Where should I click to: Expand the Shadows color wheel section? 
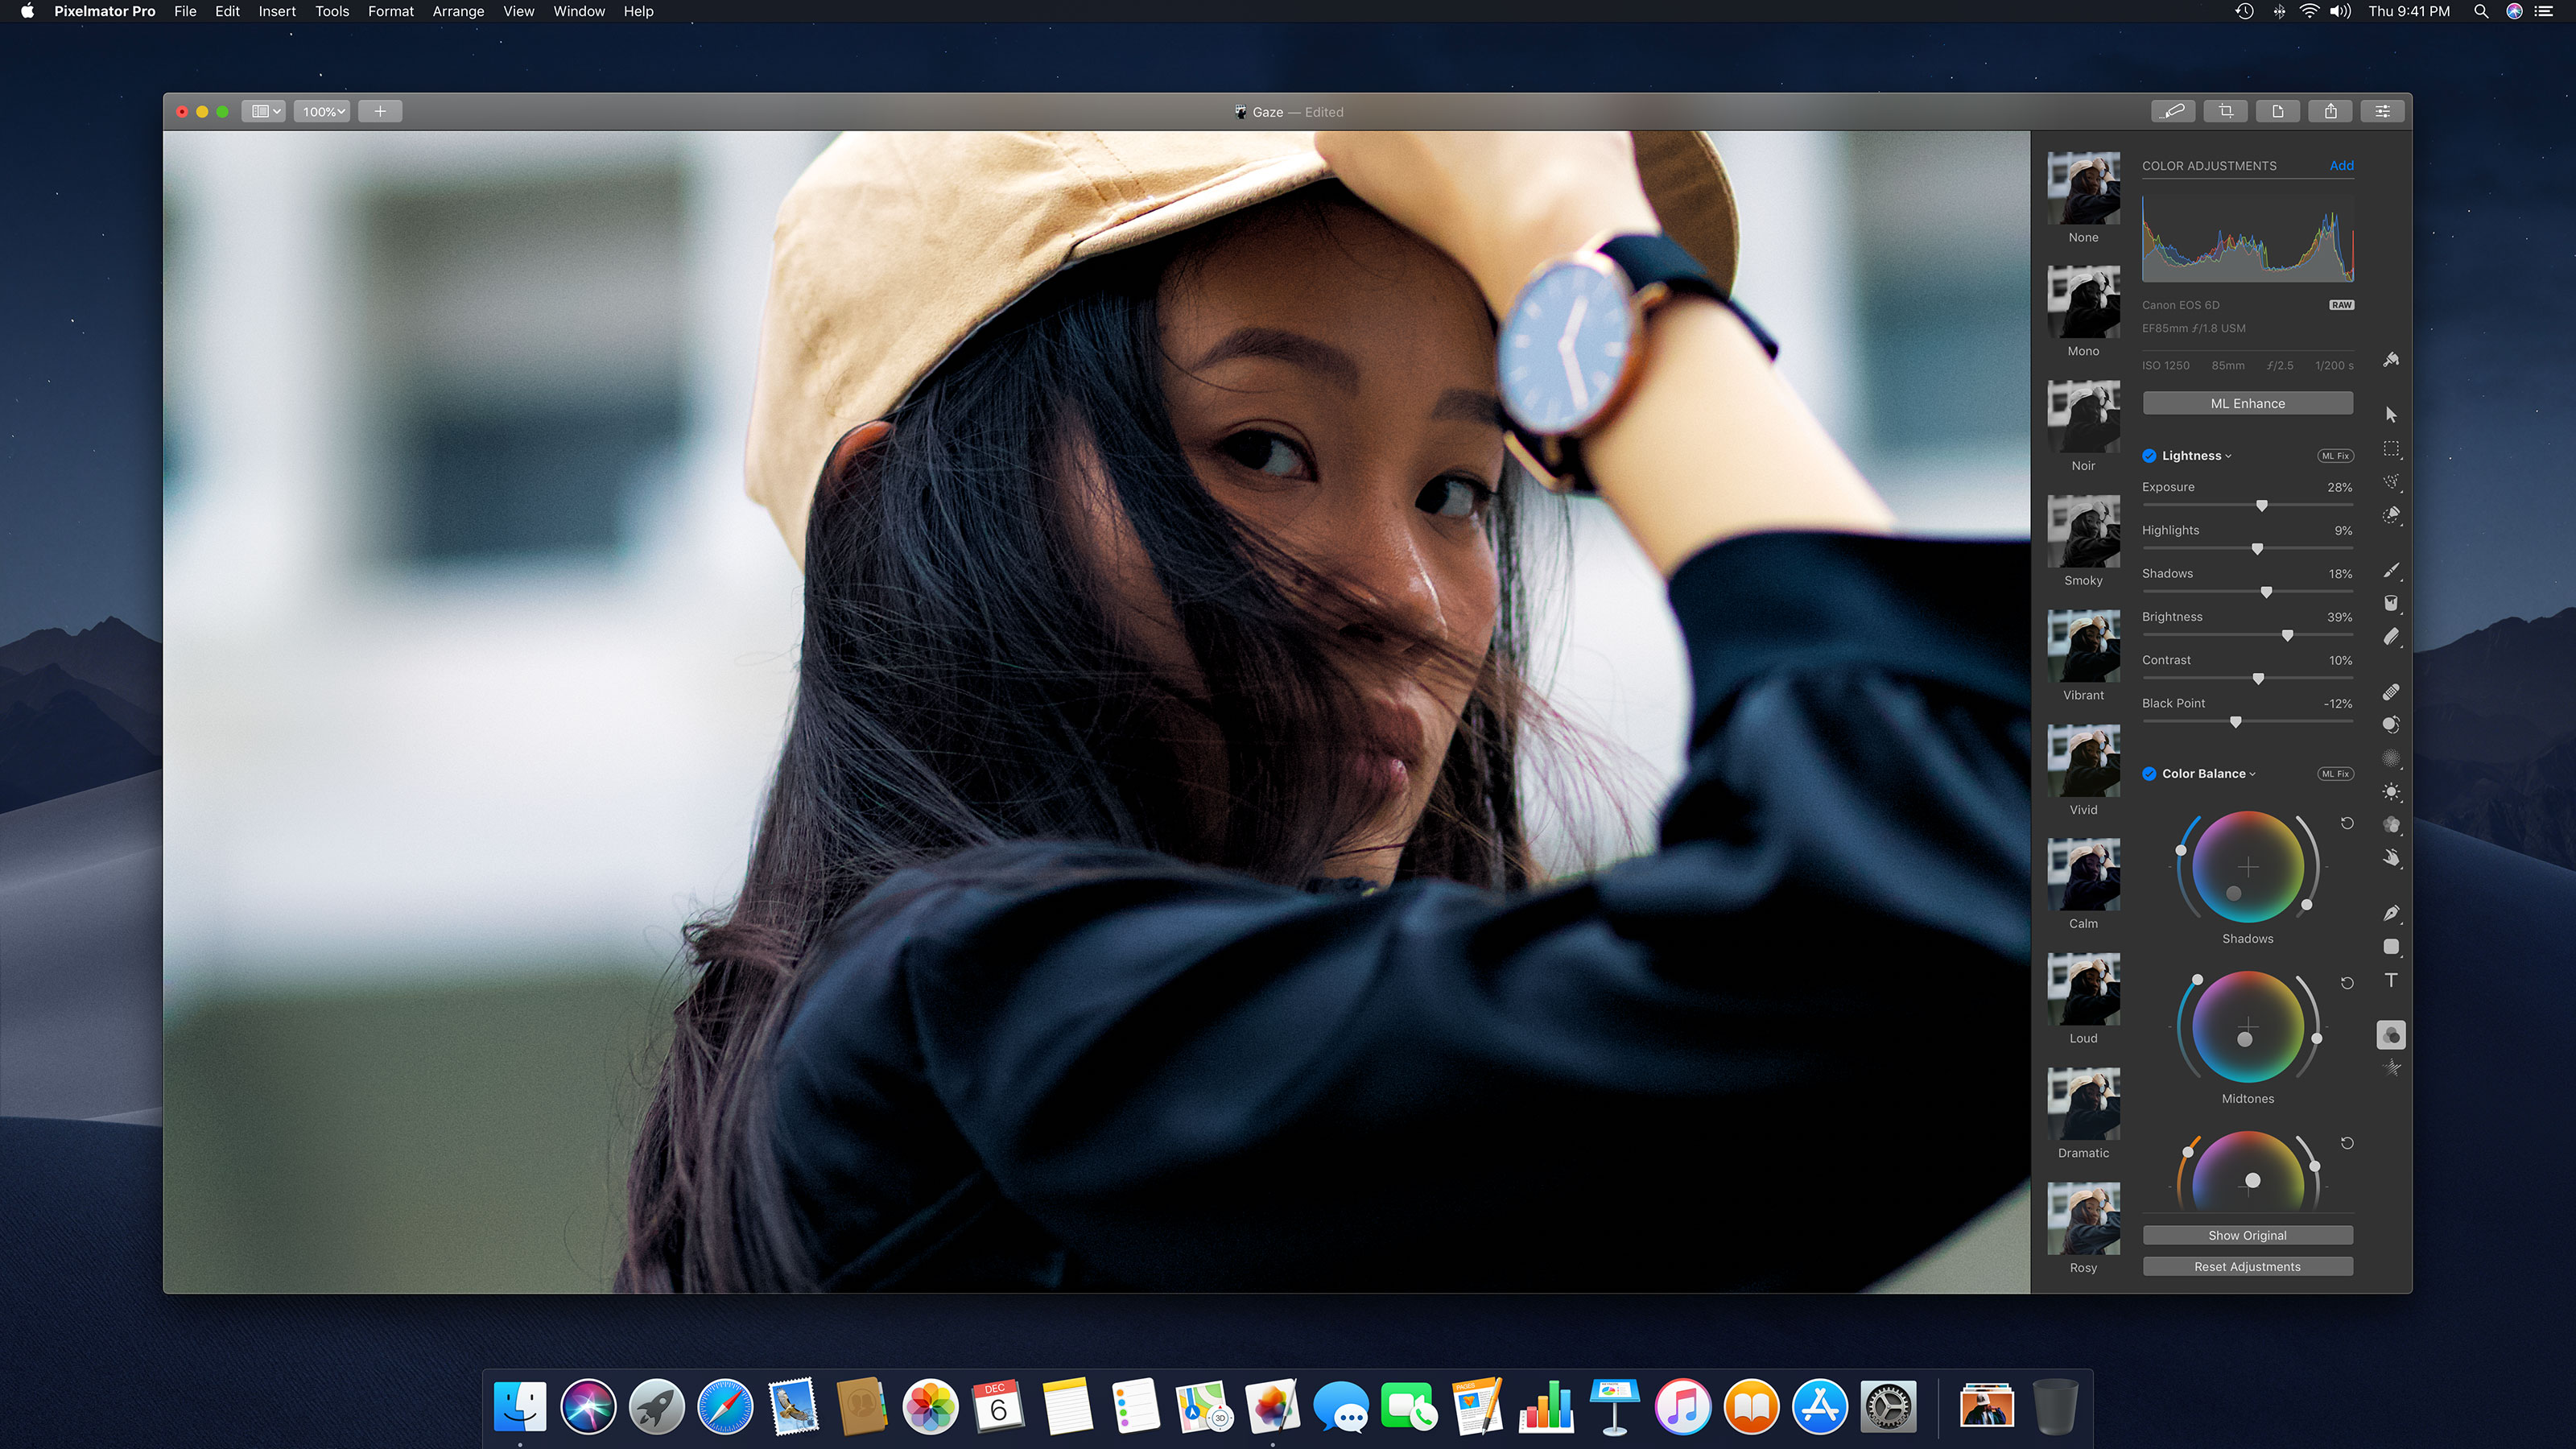click(2247, 938)
